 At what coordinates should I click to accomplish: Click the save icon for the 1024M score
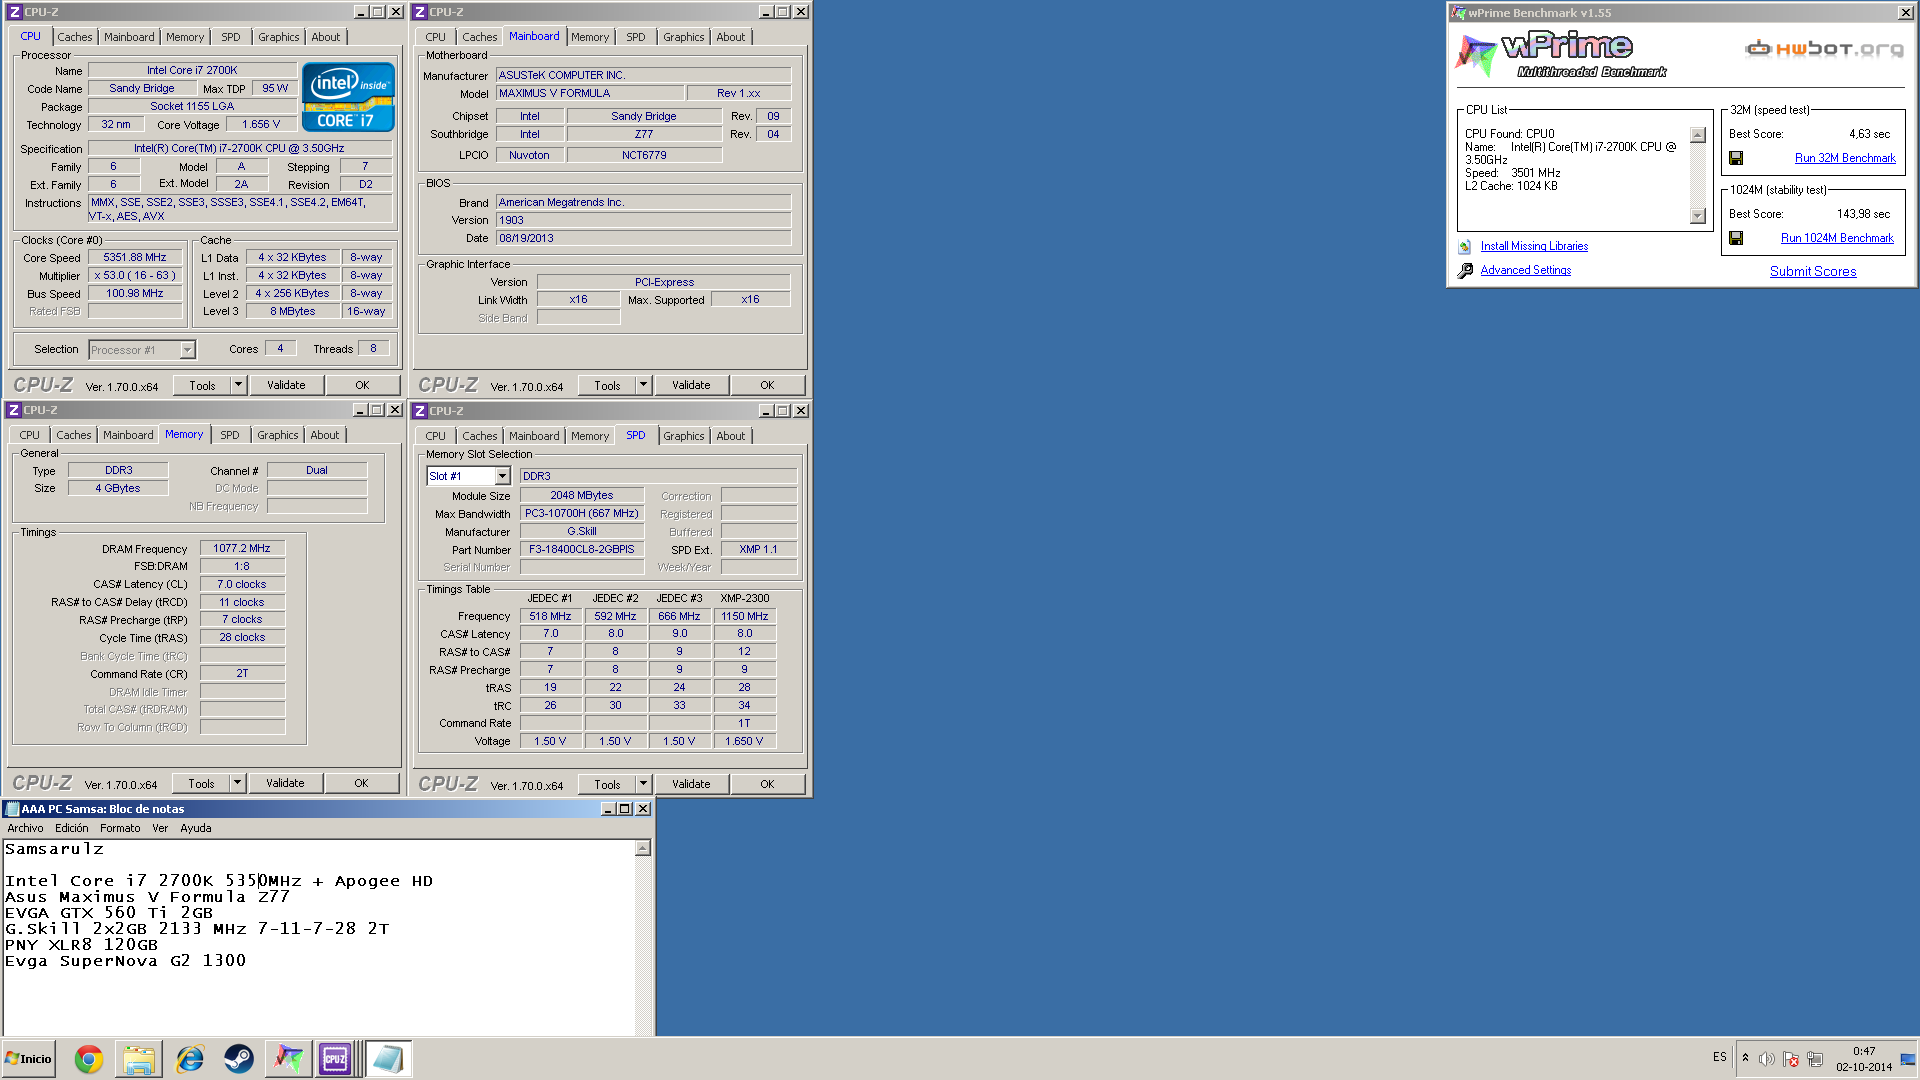(1736, 238)
